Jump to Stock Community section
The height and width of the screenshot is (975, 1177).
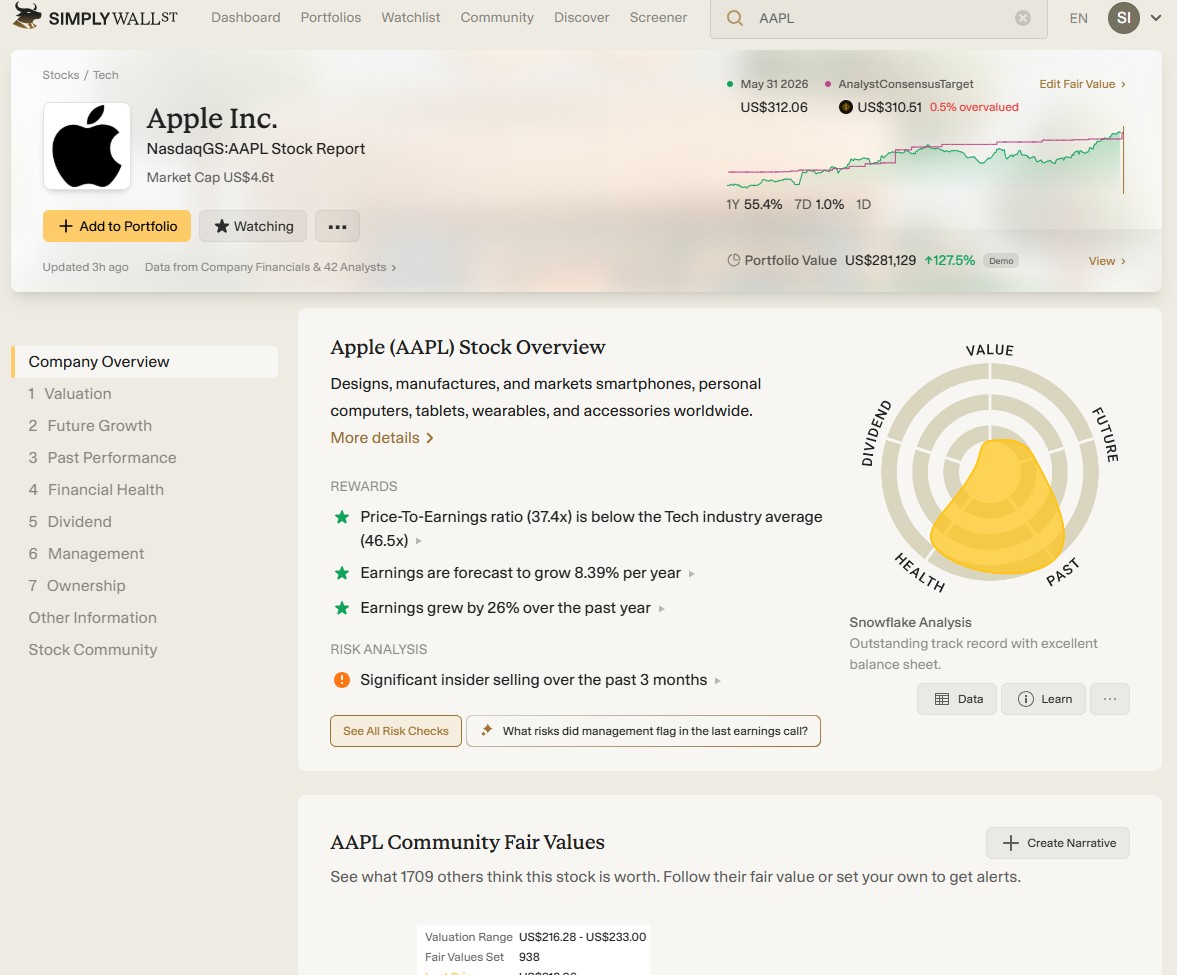click(x=92, y=650)
